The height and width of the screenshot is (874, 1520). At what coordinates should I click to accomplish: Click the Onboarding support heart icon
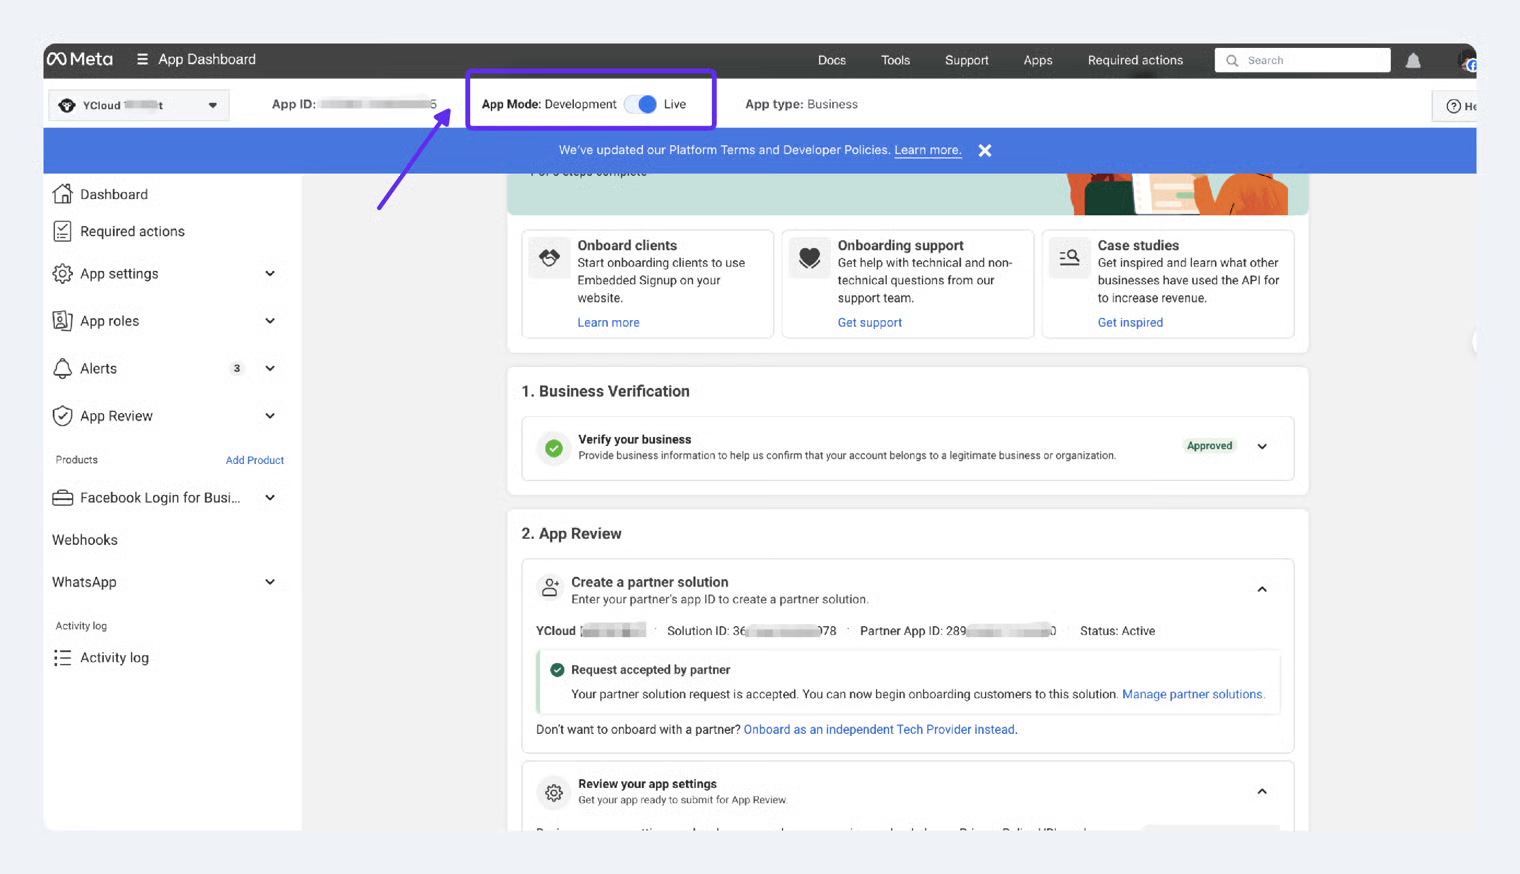pos(809,258)
